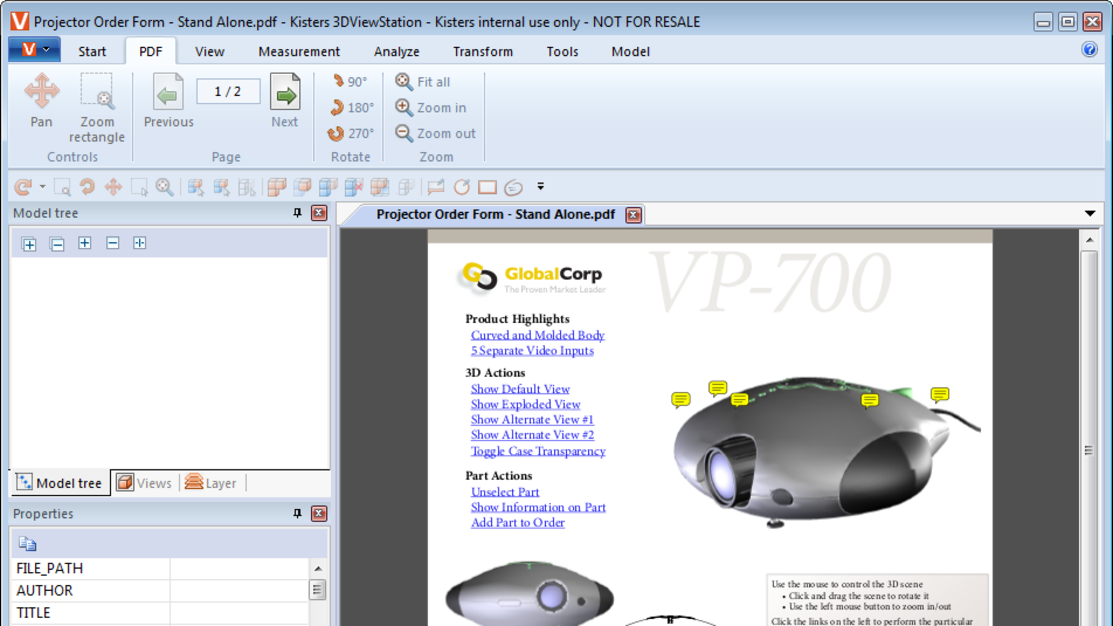The image size is (1113, 626).
Task: Select the rectangle-select cursor icon in quick toolbar
Action: (x=139, y=187)
